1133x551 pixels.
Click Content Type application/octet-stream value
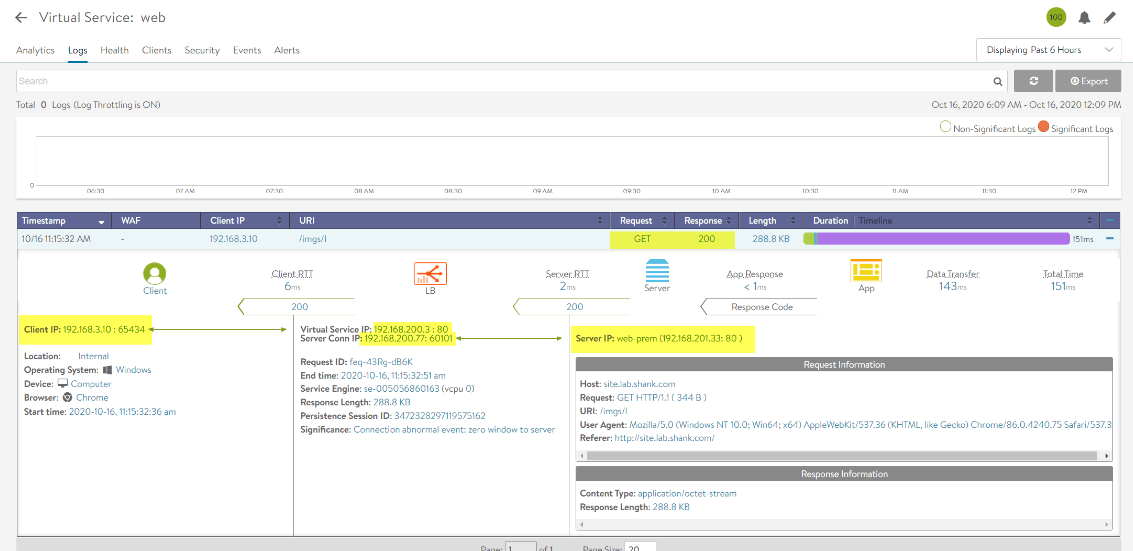click(x=687, y=494)
